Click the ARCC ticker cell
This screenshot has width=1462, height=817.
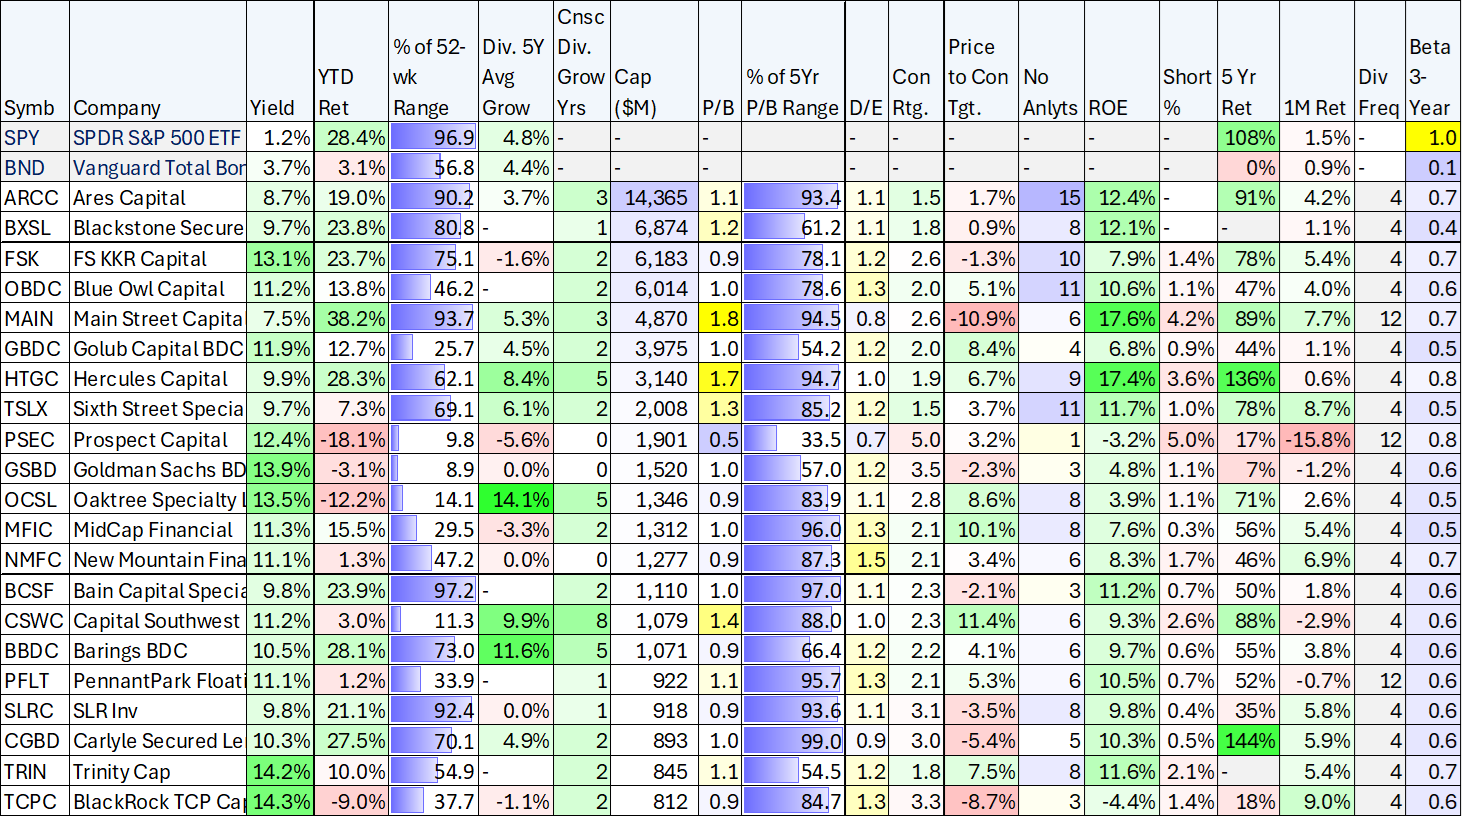click(35, 198)
